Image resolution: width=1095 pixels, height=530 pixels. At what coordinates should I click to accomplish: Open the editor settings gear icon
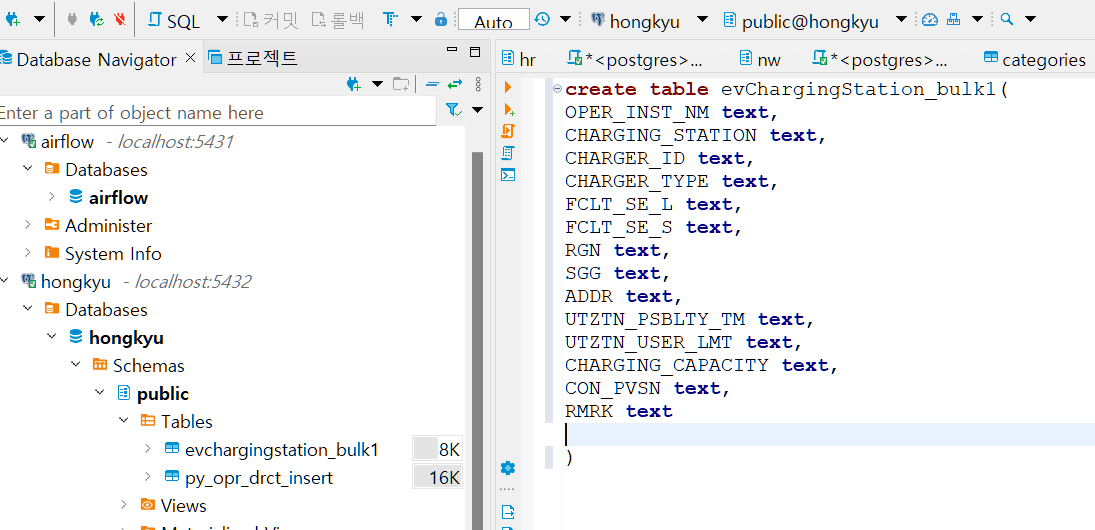[508, 468]
